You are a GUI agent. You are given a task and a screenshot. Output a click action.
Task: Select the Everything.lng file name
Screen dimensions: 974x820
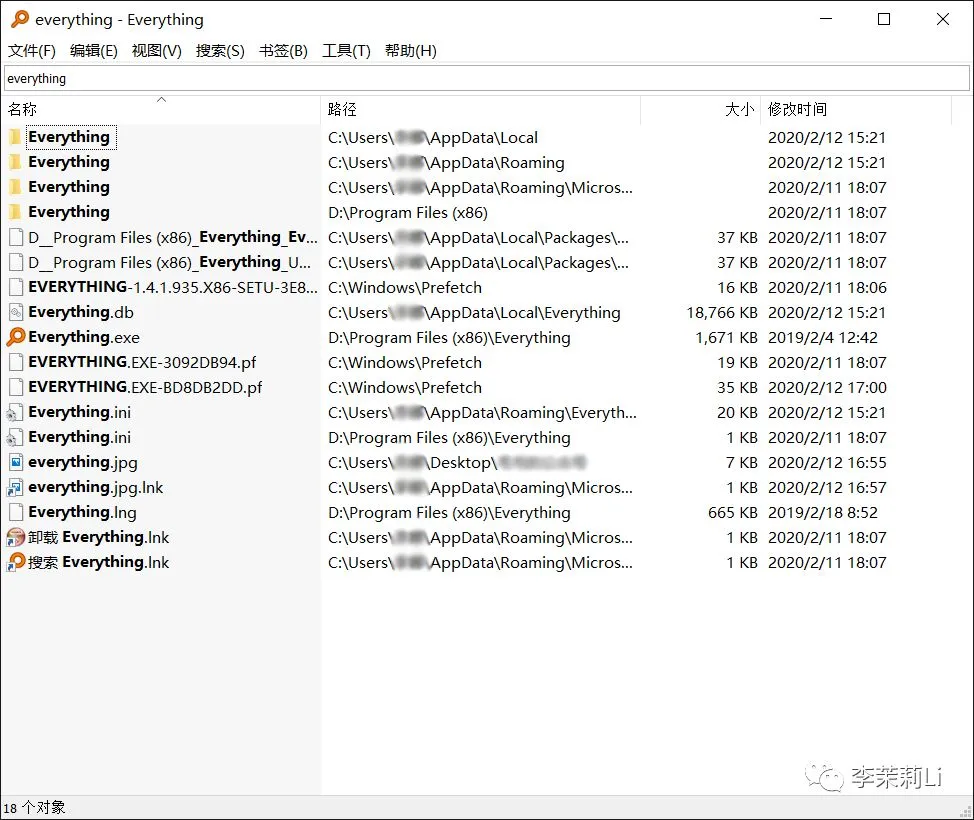(82, 512)
